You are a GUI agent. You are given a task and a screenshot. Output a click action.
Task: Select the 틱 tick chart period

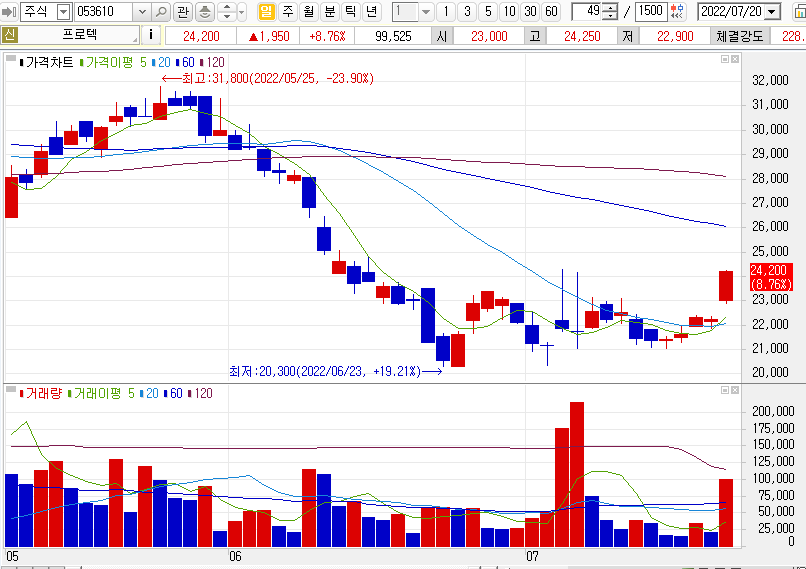[351, 11]
